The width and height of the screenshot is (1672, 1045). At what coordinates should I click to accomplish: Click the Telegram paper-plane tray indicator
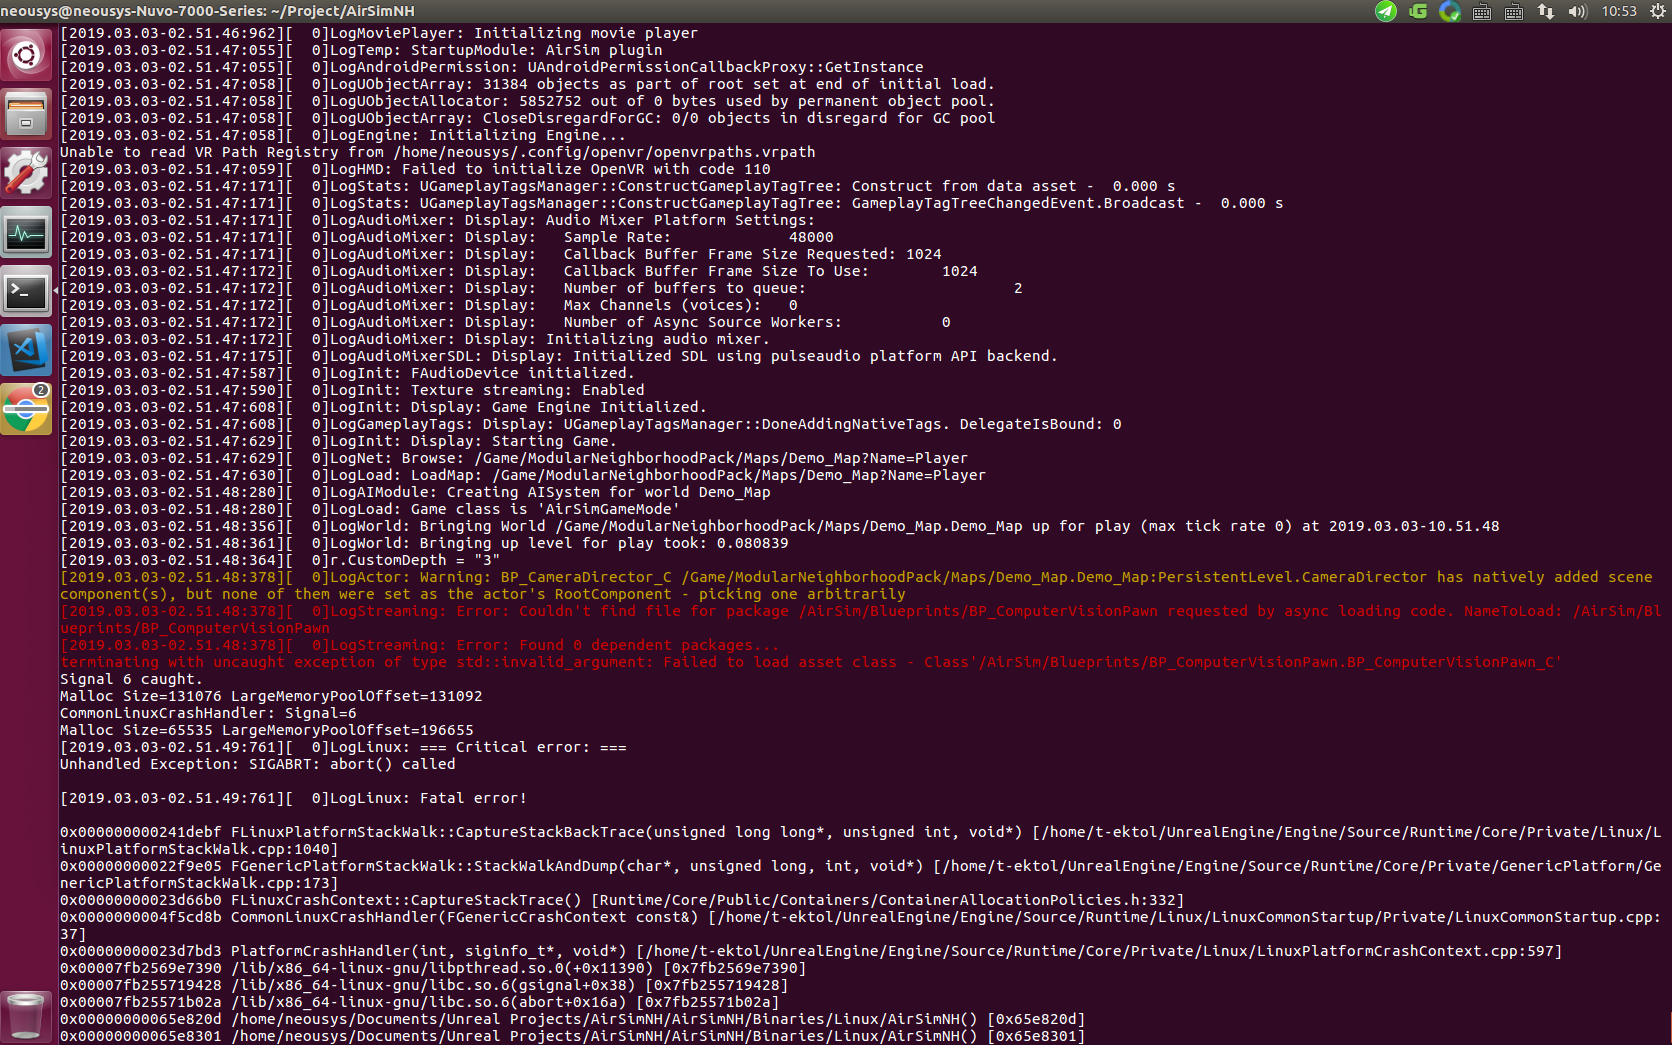[1386, 11]
